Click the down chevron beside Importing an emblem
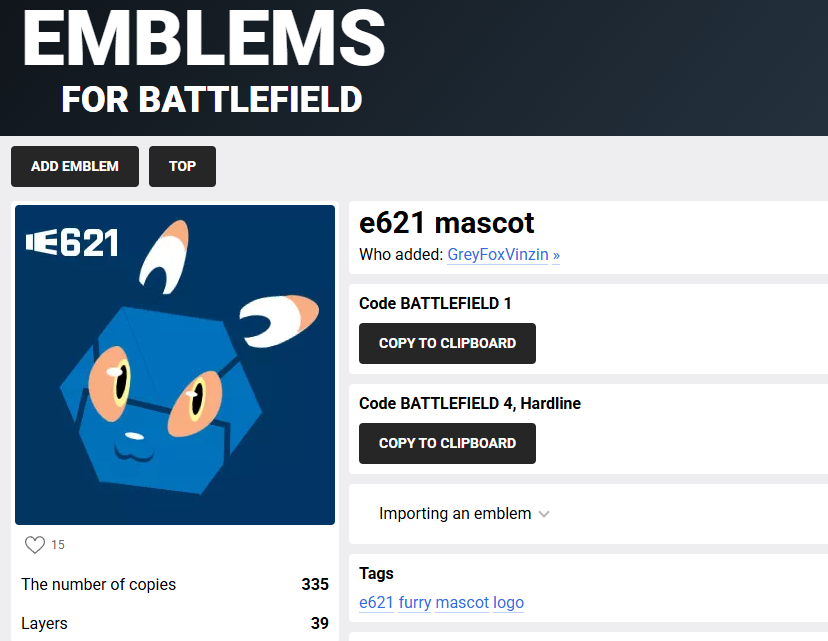This screenshot has width=828, height=641. 544,514
